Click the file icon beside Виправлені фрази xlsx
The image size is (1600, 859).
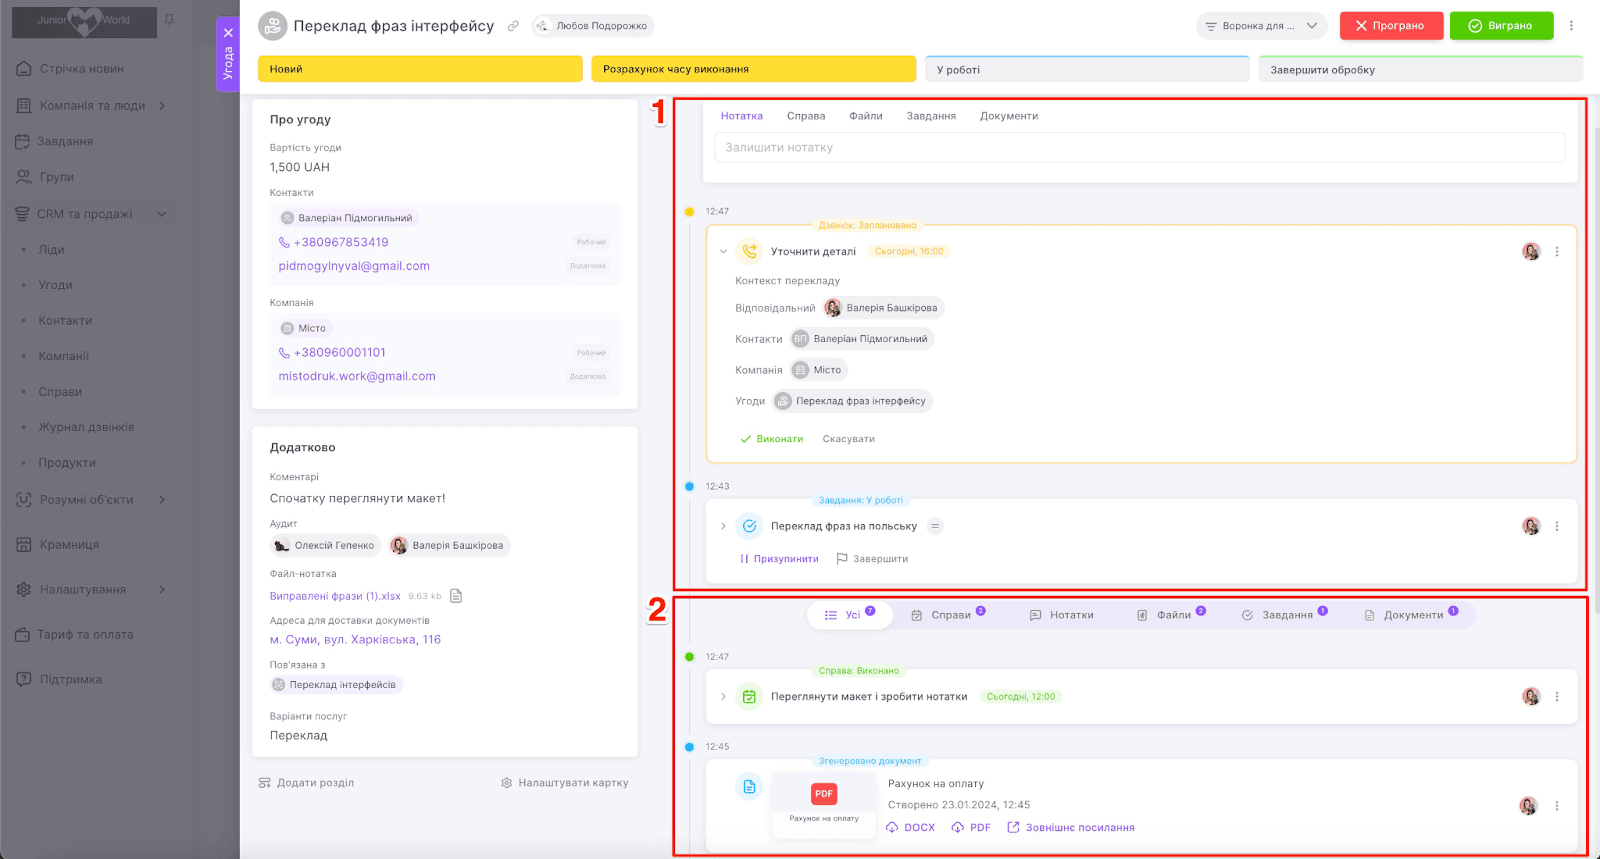pyautogui.click(x=456, y=596)
